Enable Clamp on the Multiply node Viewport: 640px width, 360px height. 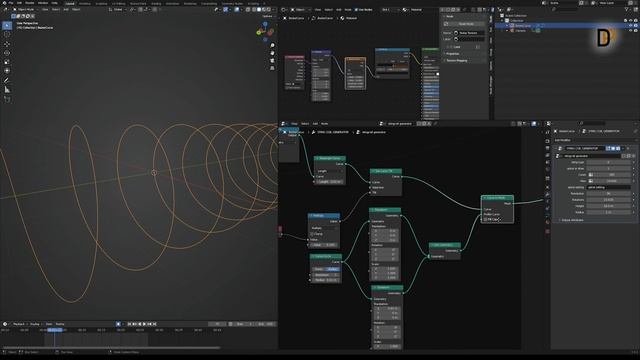tap(312, 234)
